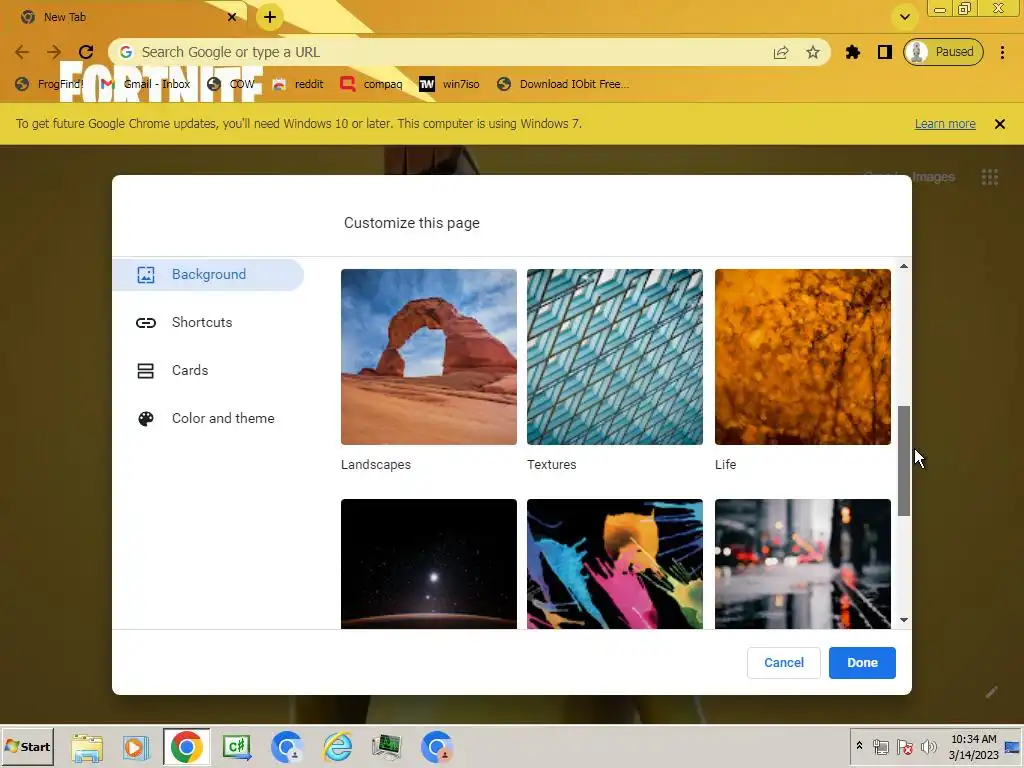Open the Google apps grid icon
Image resolution: width=1024 pixels, height=768 pixels.
click(x=989, y=177)
